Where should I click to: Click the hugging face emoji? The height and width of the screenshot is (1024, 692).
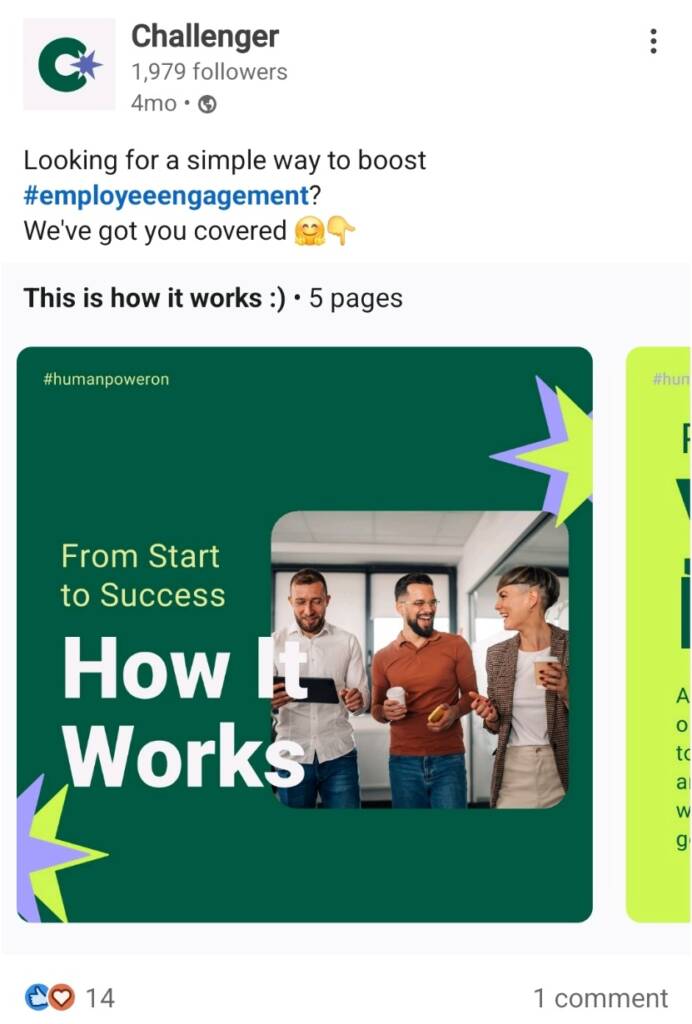click(x=309, y=231)
